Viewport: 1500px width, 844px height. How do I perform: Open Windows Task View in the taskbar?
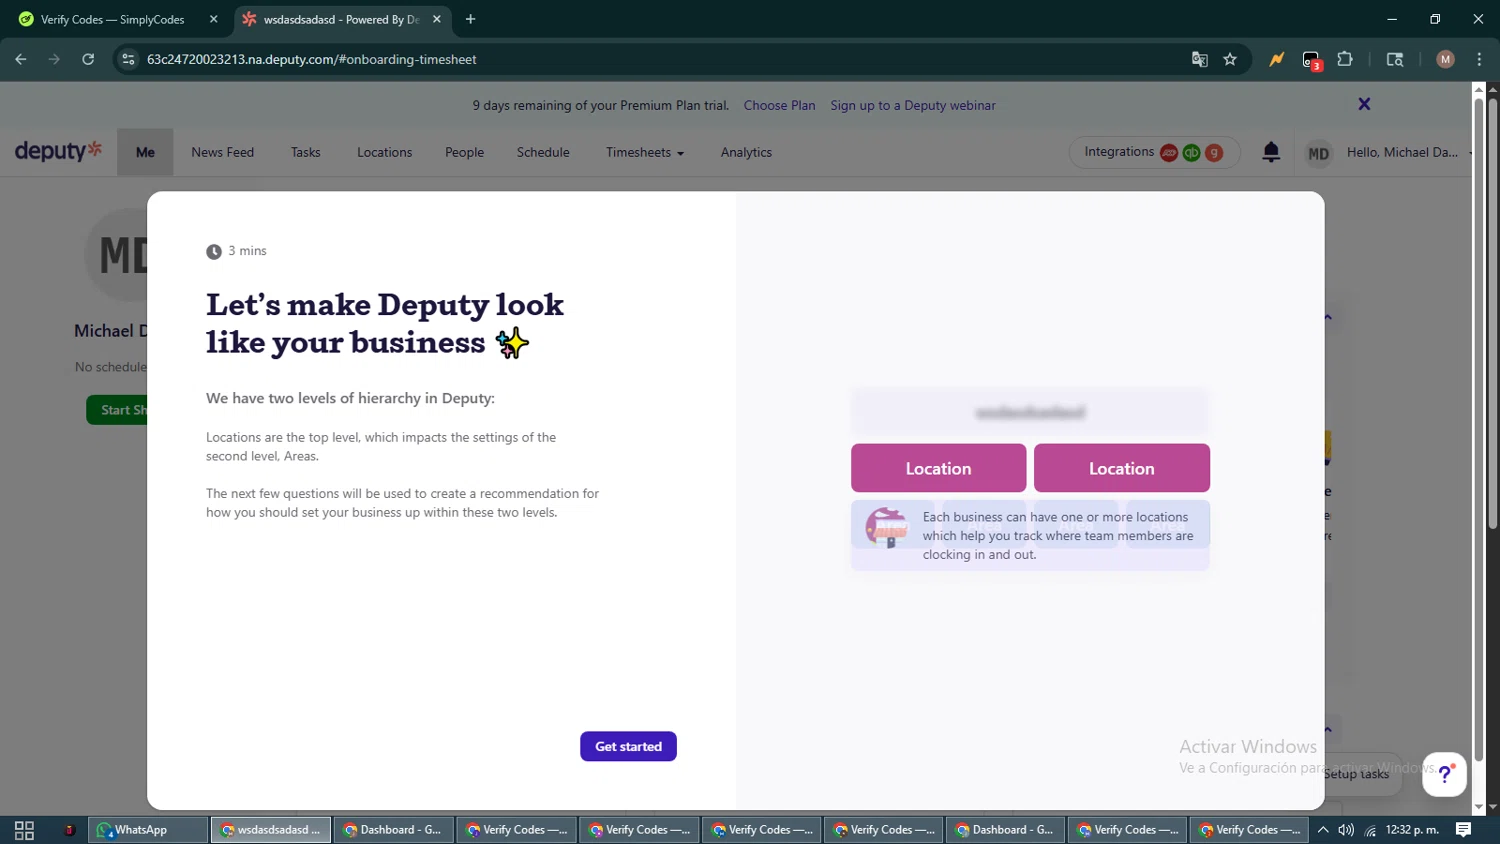point(24,830)
